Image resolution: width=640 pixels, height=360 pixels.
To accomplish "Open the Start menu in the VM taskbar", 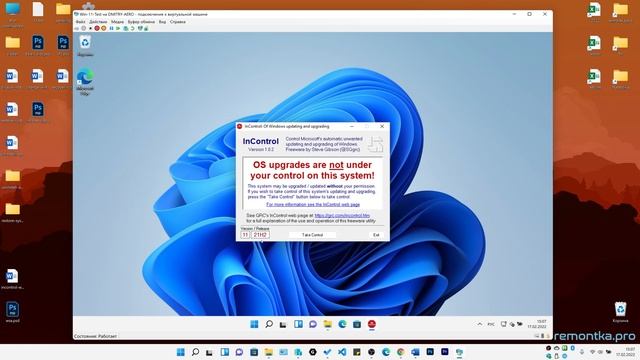I will [254, 324].
